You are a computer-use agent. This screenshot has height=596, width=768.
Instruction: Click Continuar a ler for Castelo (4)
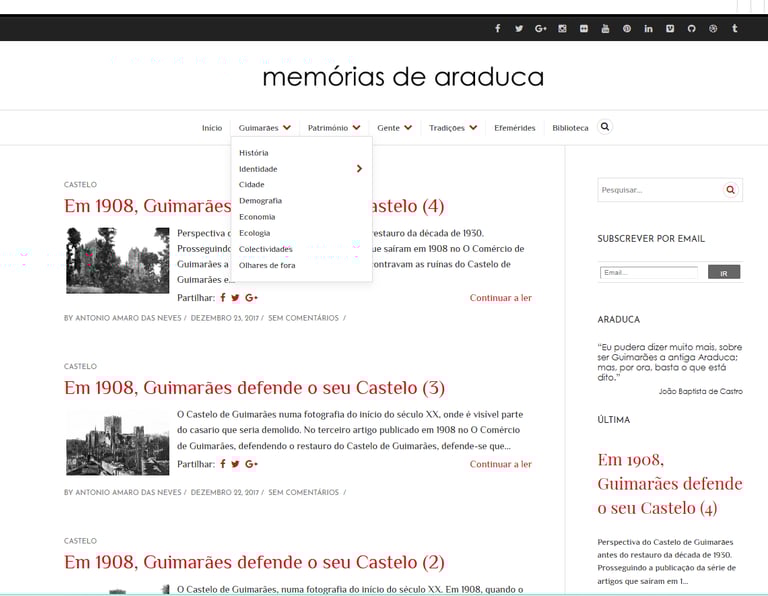(x=501, y=298)
